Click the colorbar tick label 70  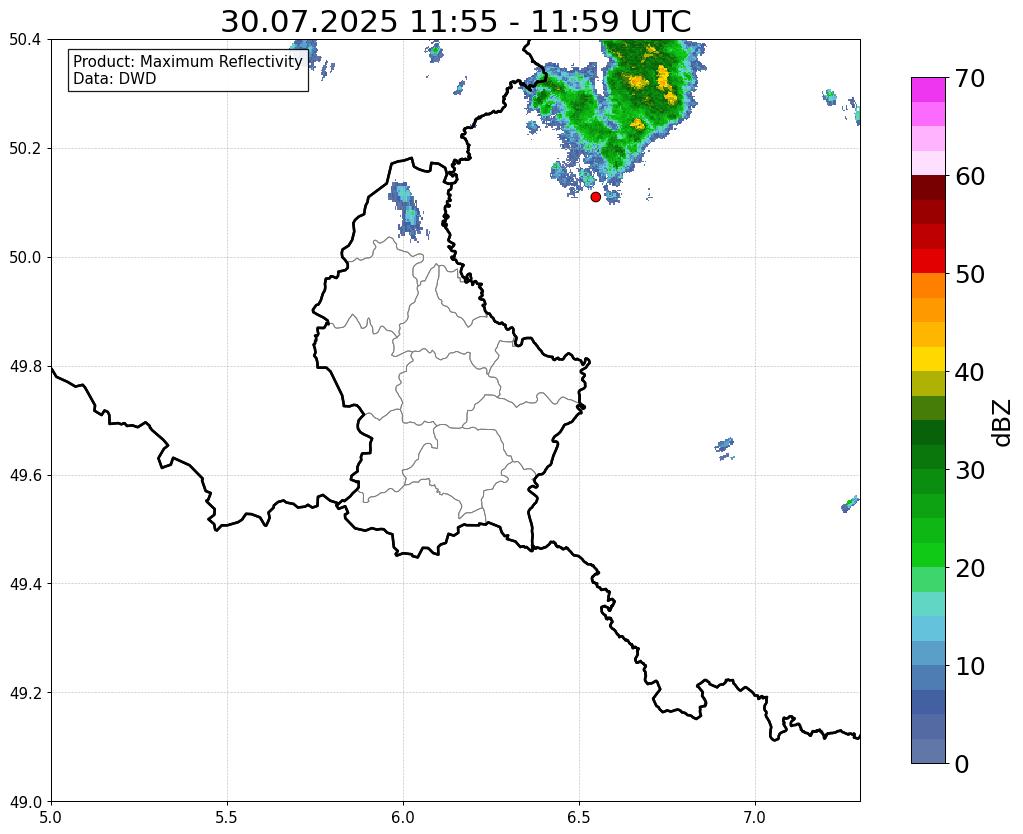(970, 78)
